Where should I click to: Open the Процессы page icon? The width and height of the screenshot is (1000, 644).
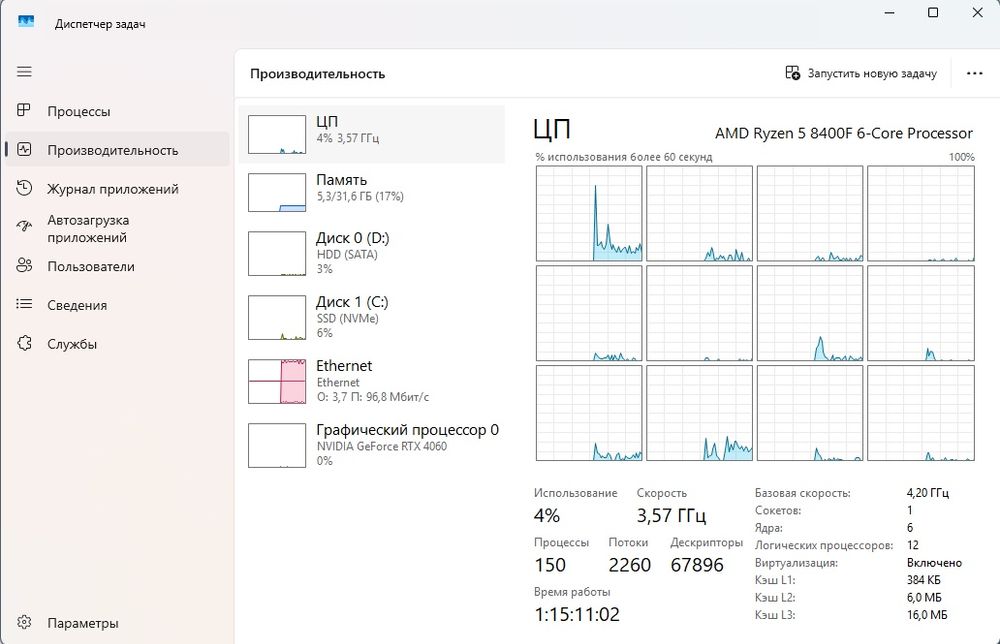click(x=25, y=111)
